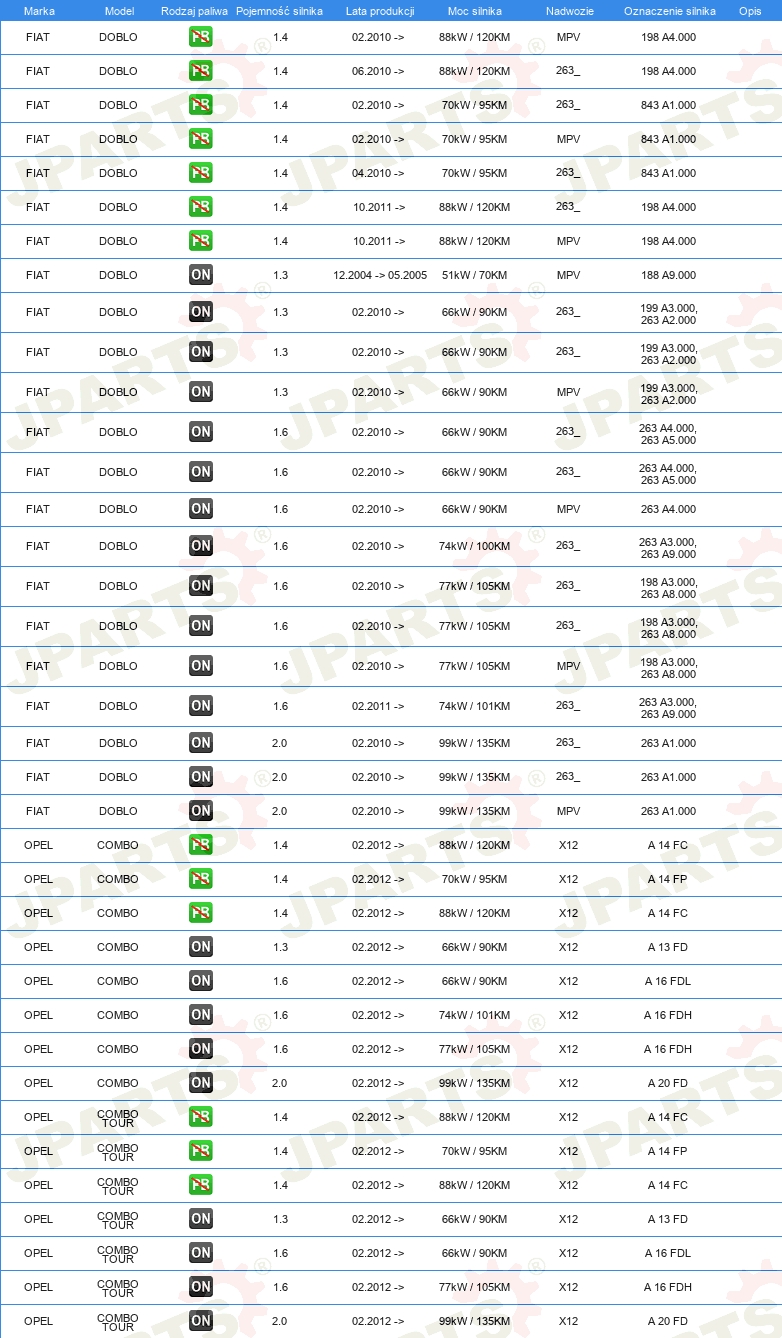Click COMBO TOUR model cell in A 20 FD row
This screenshot has height=1338, width=782.
(x=118, y=1321)
